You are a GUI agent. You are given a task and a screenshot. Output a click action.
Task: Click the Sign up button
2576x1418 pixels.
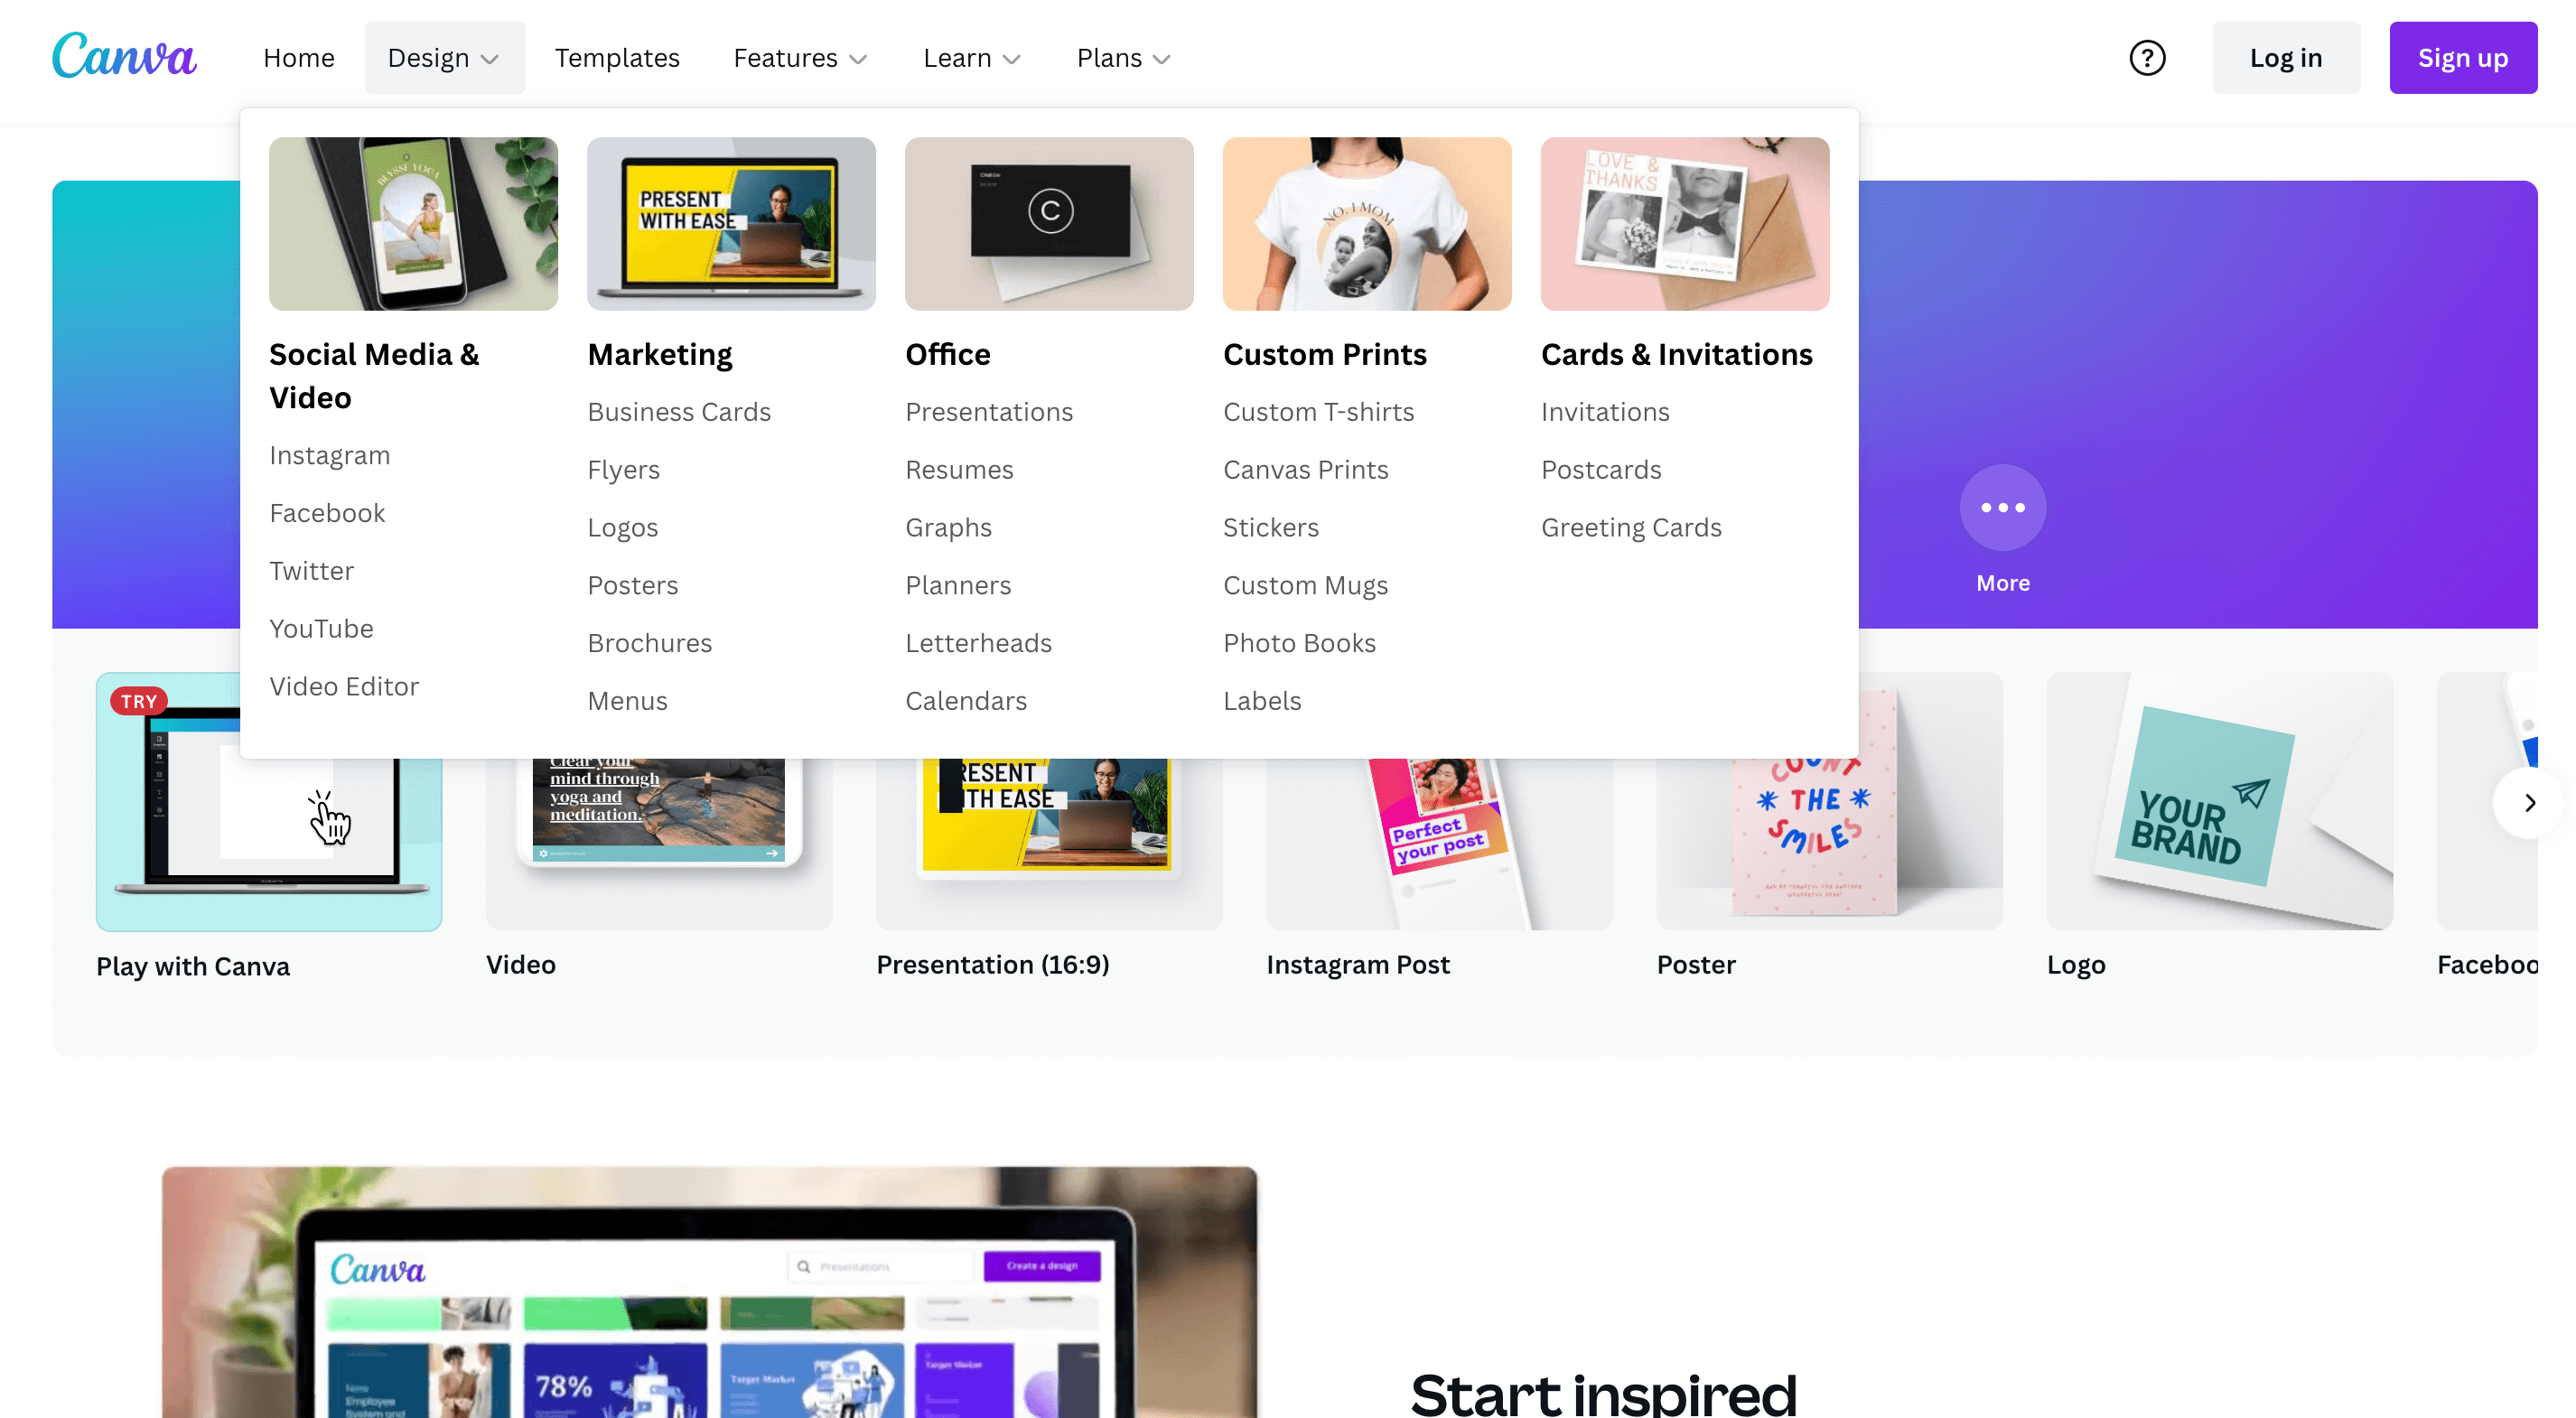(2464, 58)
